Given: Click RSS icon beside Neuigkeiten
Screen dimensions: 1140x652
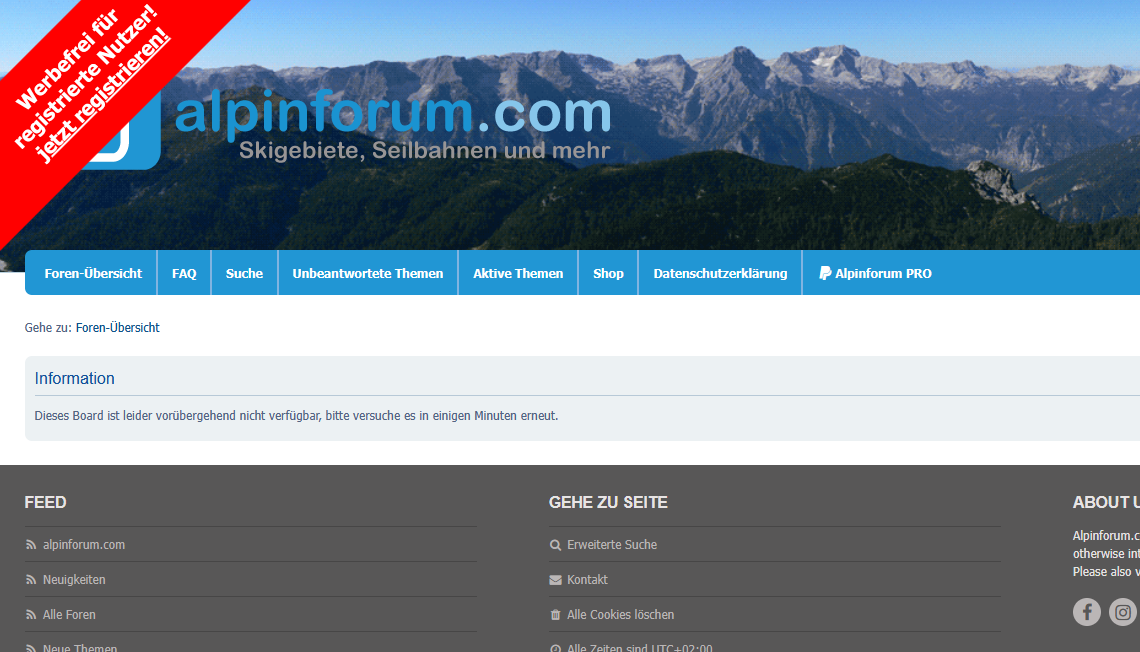Looking at the screenshot, I should (31, 580).
